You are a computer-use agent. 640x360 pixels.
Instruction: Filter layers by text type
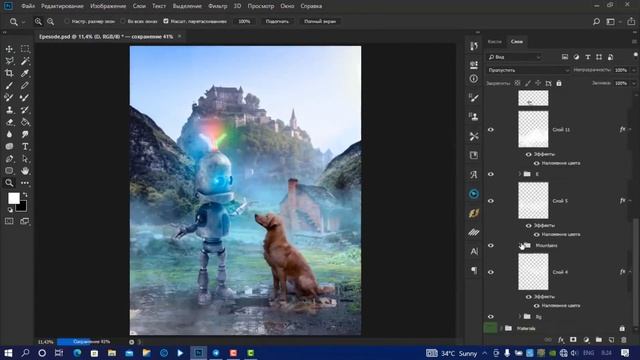tap(588, 57)
